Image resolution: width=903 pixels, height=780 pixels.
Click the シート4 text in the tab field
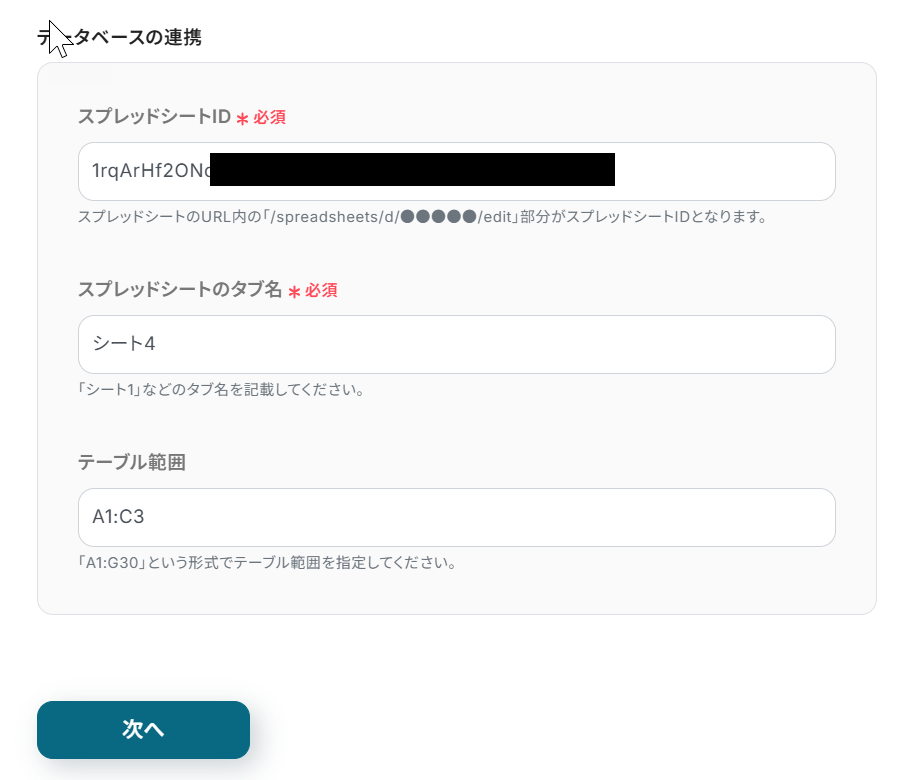click(124, 344)
